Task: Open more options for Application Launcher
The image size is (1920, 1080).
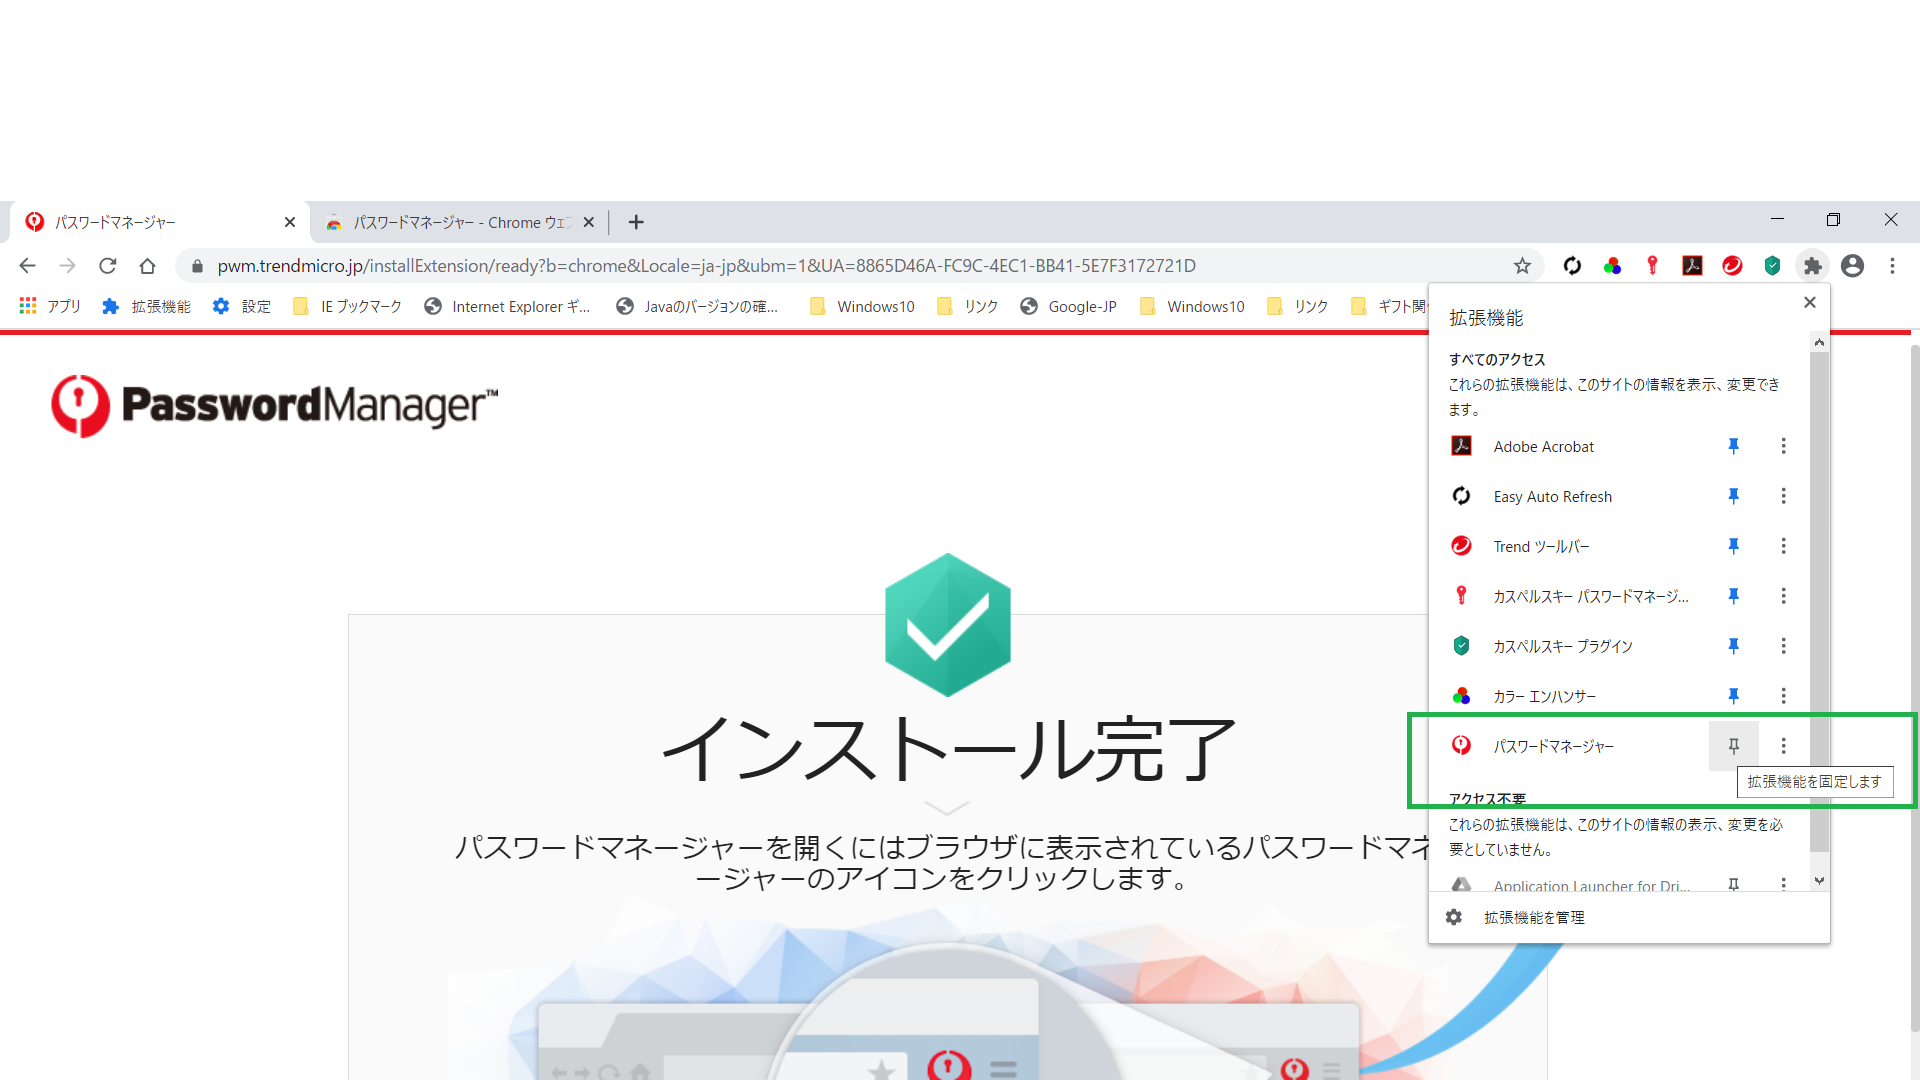Action: (x=1783, y=885)
